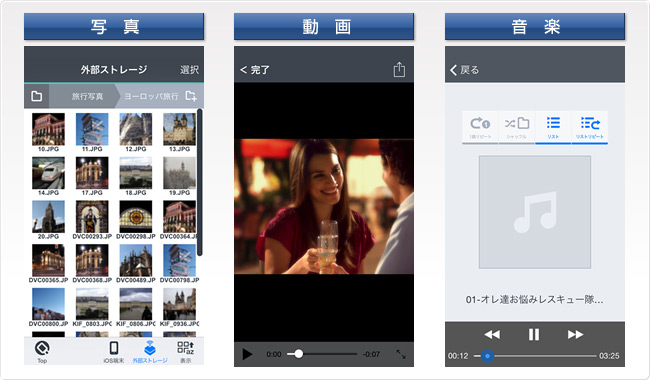Play the video with play button
Screen dimensions: 650x380
click(x=247, y=354)
